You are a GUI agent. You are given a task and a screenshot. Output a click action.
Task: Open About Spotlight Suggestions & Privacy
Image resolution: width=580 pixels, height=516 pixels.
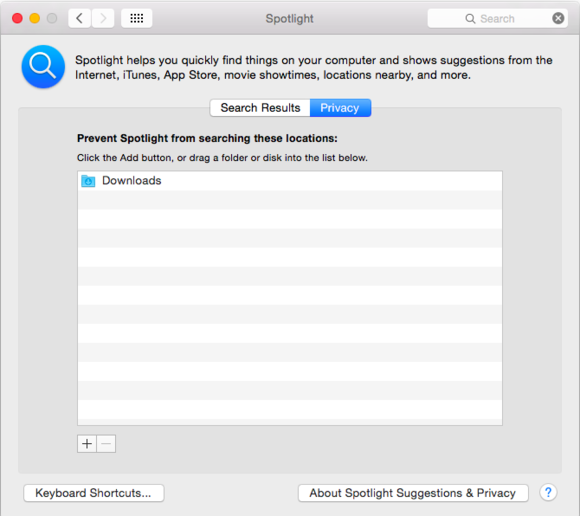(x=413, y=493)
